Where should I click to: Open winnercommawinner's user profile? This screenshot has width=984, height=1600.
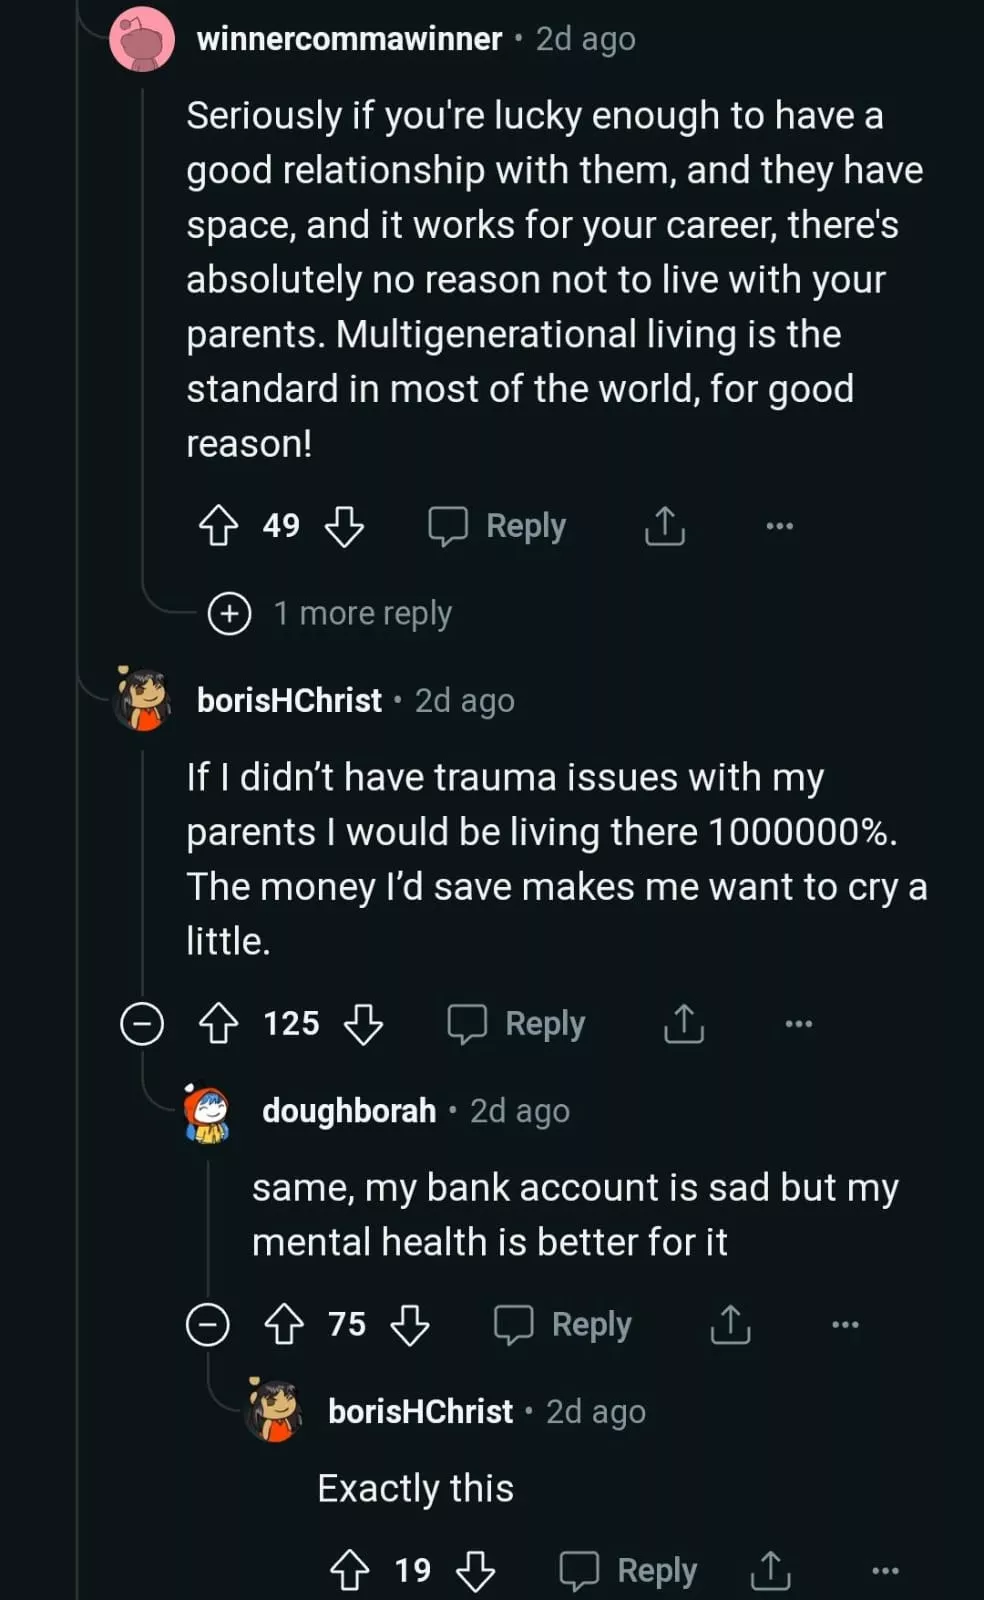pos(349,39)
